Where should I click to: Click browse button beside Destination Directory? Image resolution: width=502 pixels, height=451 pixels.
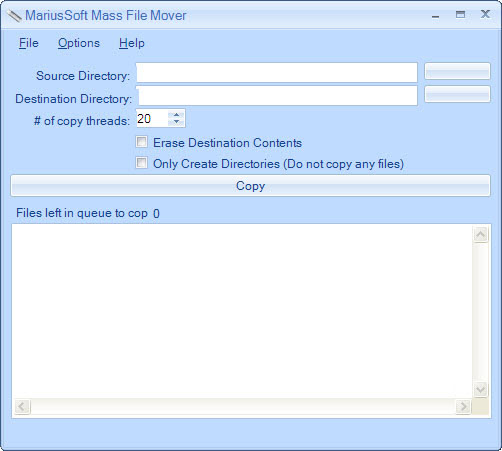pyautogui.click(x=457, y=94)
